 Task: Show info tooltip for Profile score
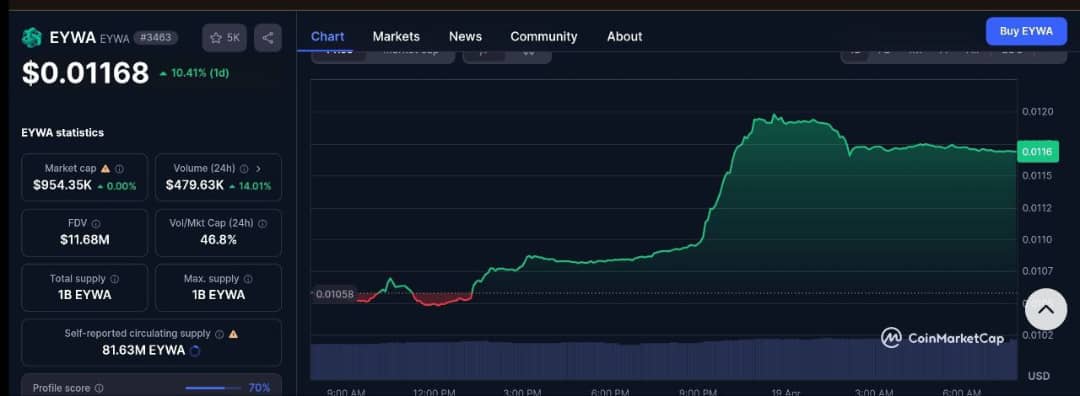tap(99, 388)
